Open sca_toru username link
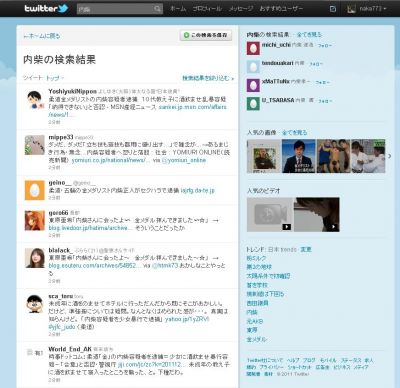The image size is (400, 388). point(60,296)
